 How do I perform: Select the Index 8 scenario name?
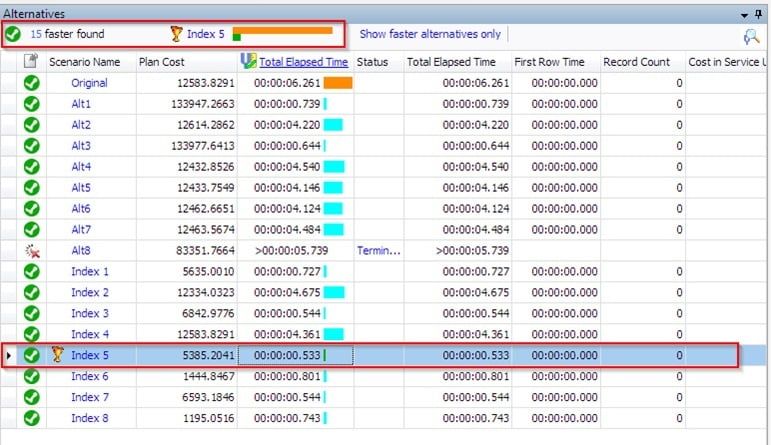point(90,418)
